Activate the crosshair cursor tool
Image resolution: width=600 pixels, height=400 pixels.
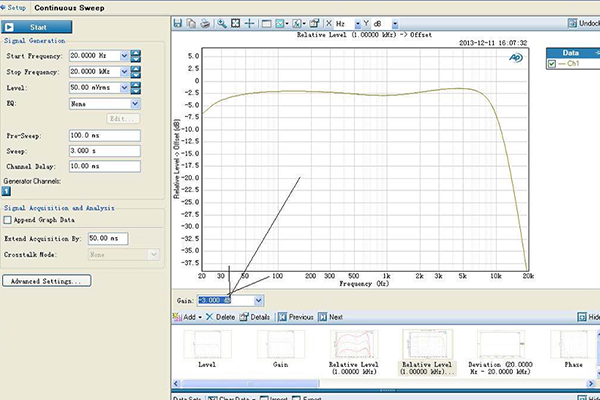[249, 22]
